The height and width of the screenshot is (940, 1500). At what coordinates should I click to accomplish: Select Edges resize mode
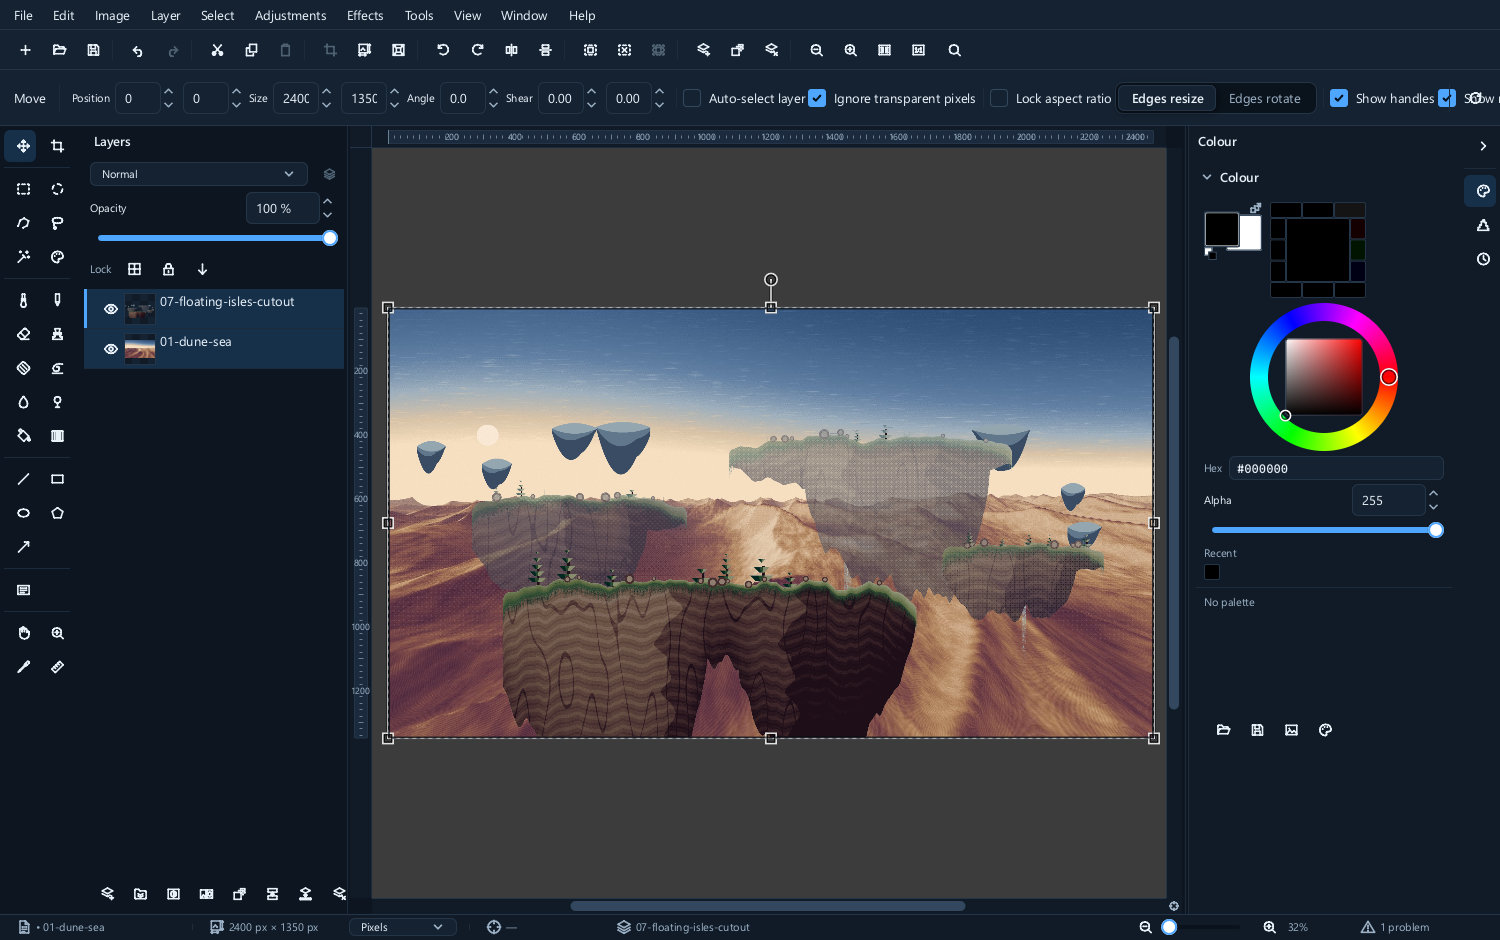[x=1167, y=98]
